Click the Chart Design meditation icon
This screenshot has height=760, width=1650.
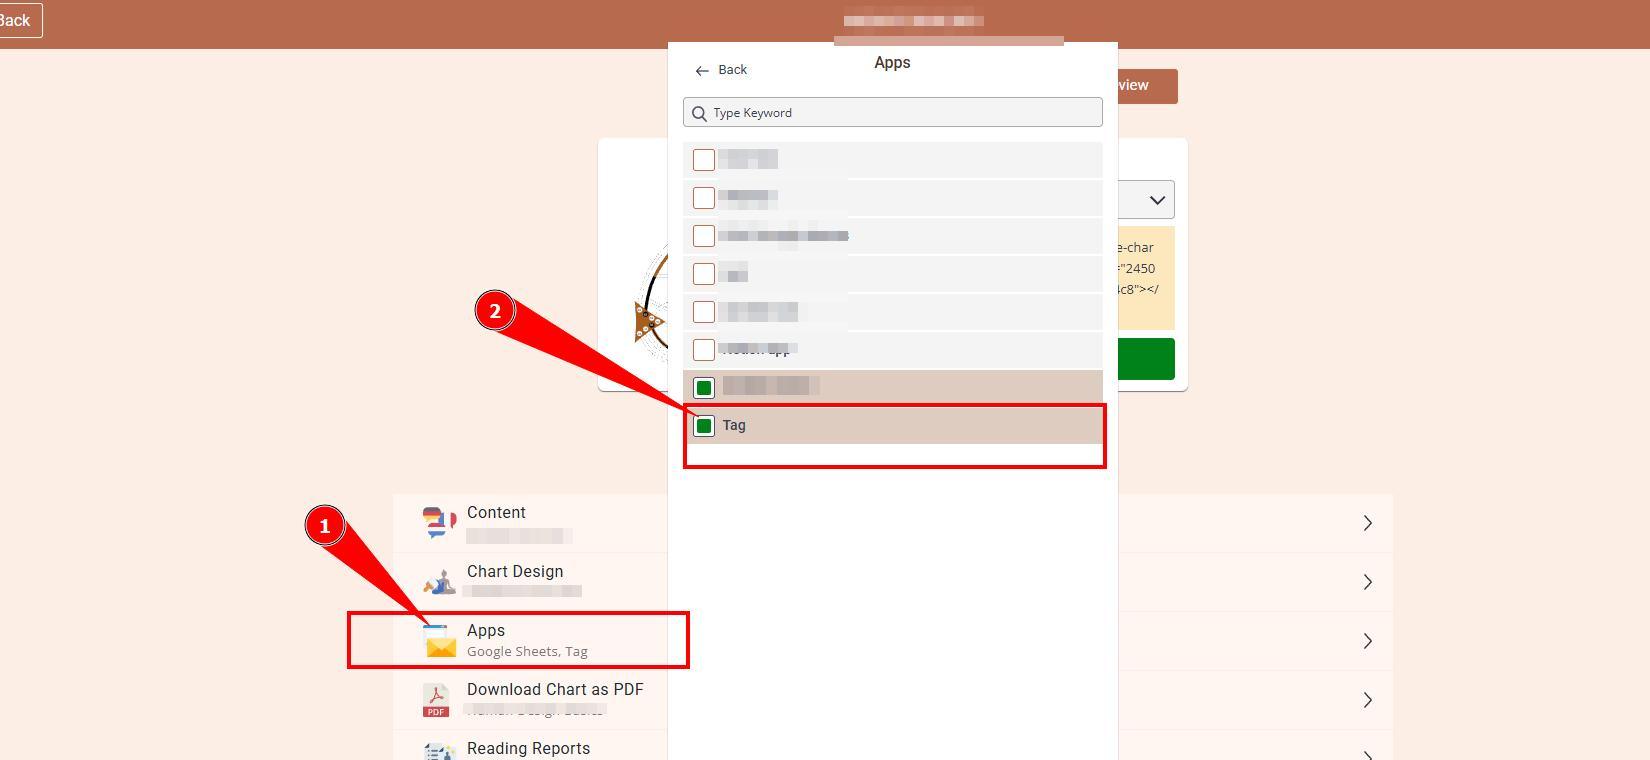point(439,582)
